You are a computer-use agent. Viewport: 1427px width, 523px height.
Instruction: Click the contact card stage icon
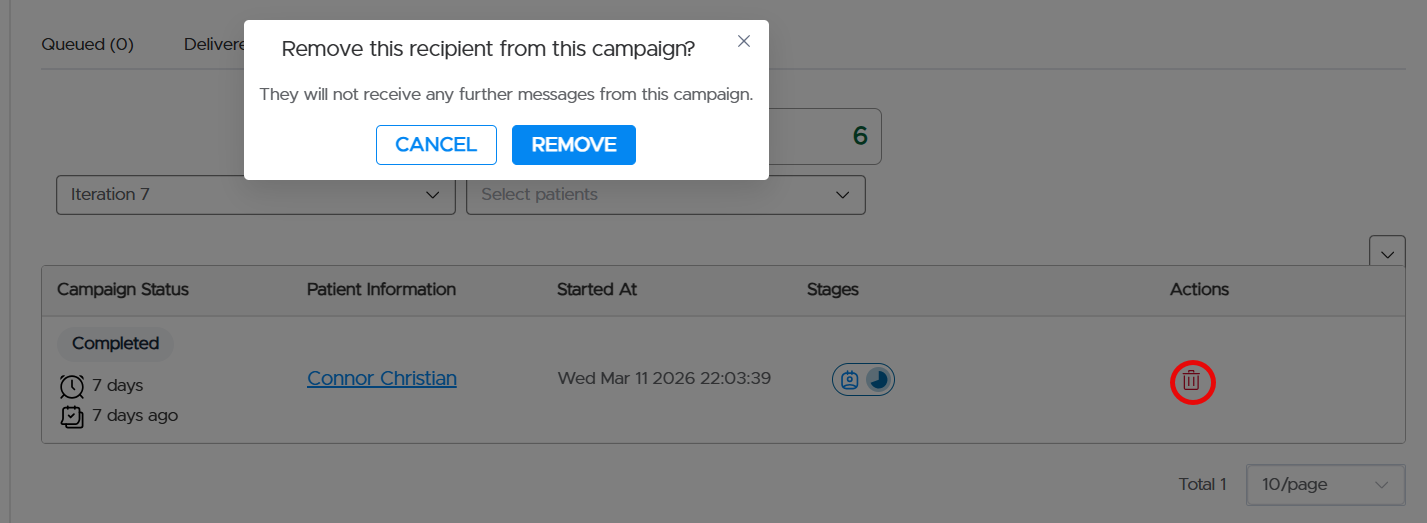pyautogui.click(x=849, y=380)
